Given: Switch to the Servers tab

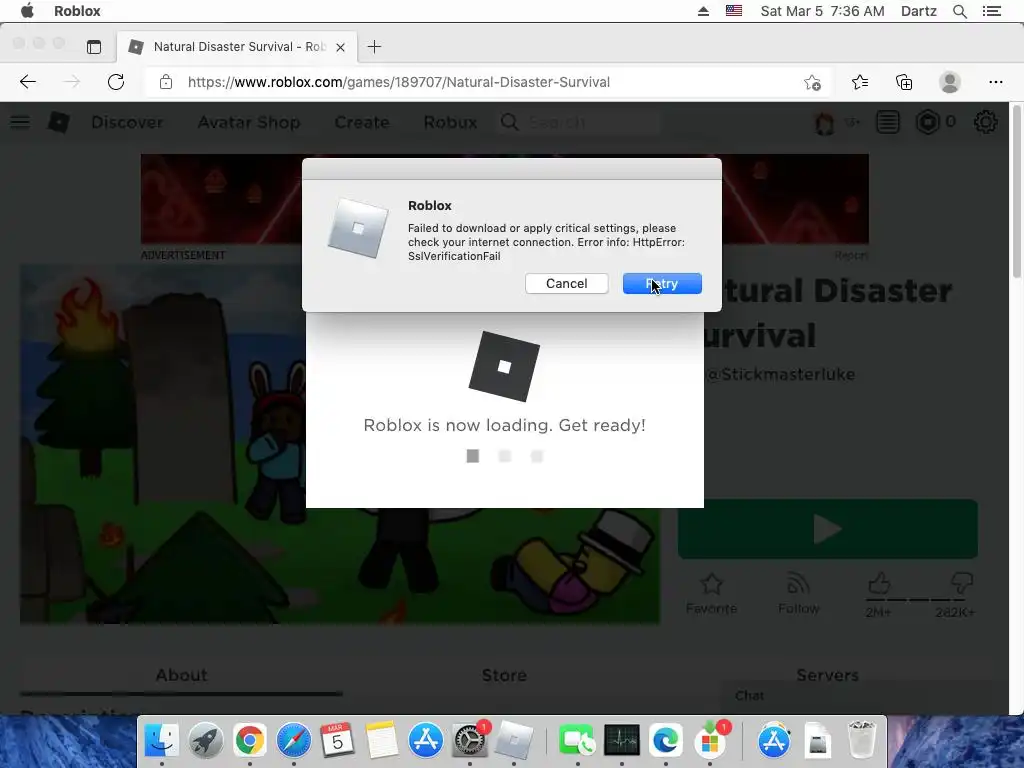Looking at the screenshot, I should pos(827,675).
